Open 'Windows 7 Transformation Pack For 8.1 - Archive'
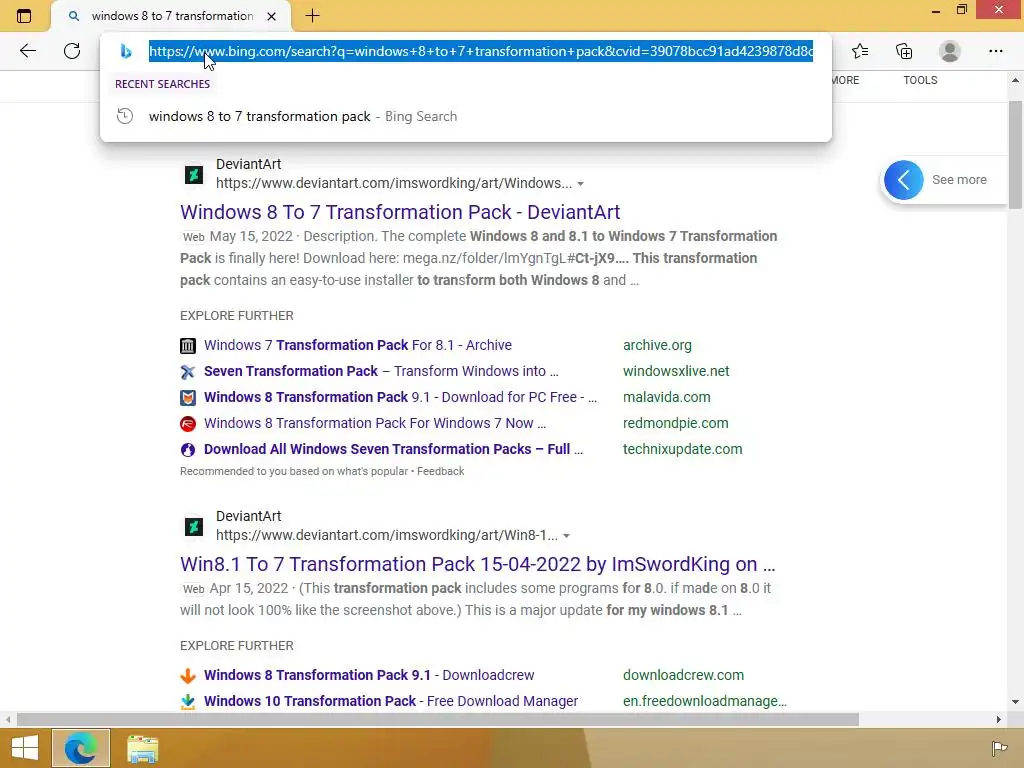 (358, 345)
